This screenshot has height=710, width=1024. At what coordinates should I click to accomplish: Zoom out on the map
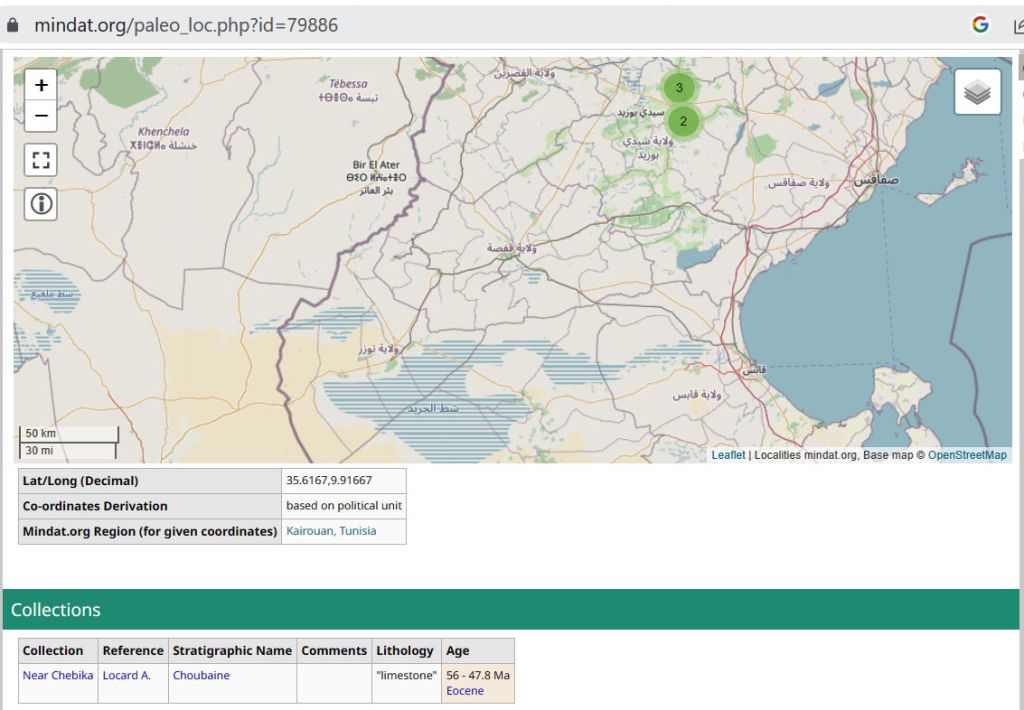point(41,116)
